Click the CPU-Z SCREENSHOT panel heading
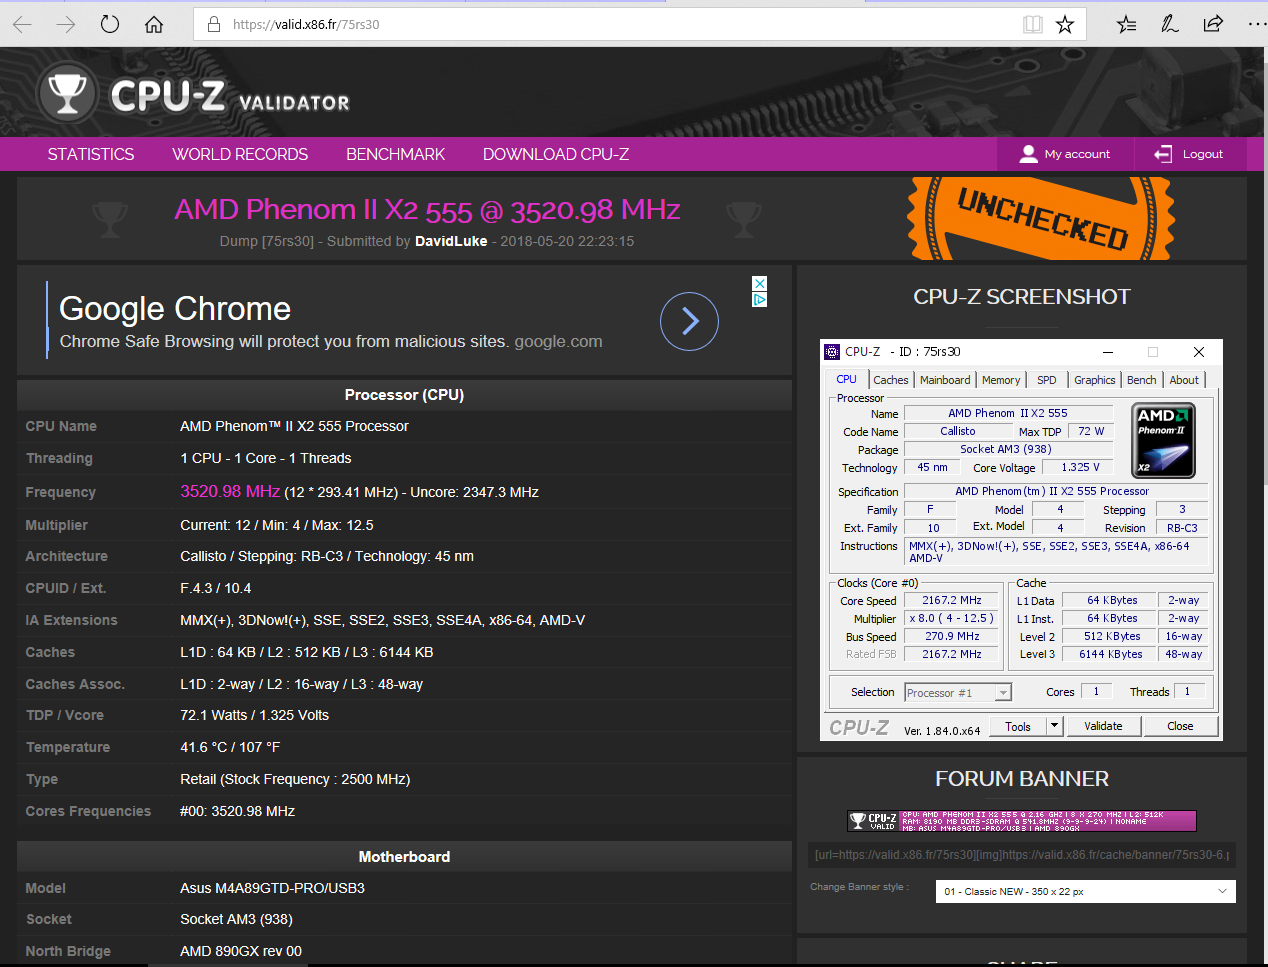The height and width of the screenshot is (967, 1268). [1022, 297]
